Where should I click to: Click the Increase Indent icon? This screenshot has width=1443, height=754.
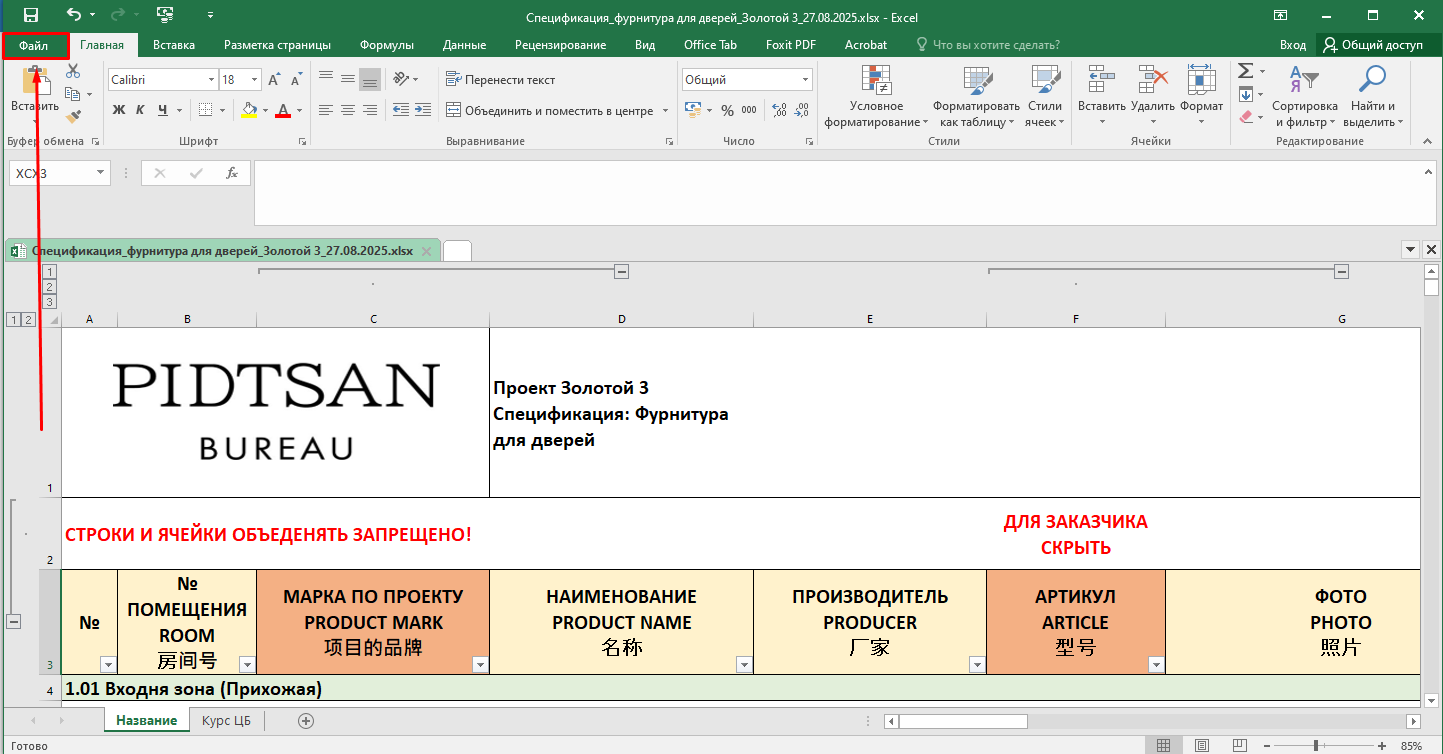point(423,110)
